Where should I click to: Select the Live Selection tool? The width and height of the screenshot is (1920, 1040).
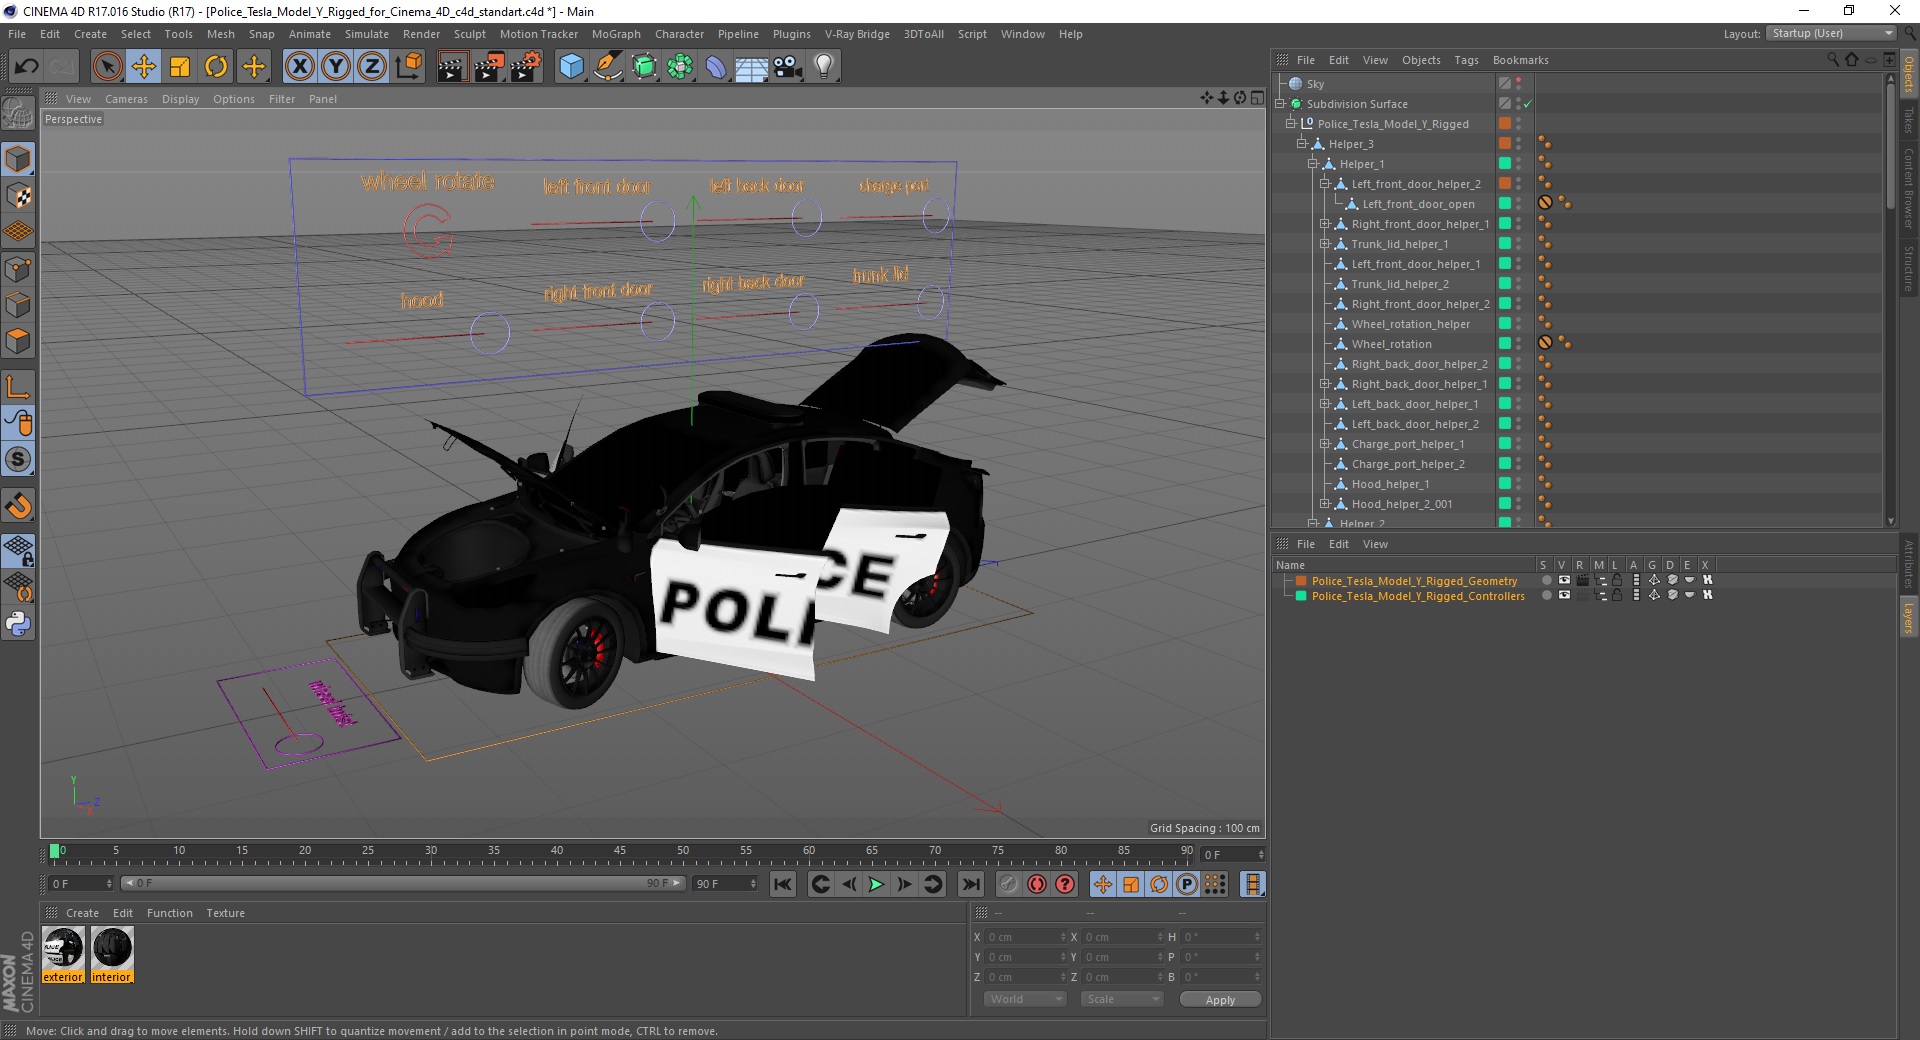(x=107, y=67)
